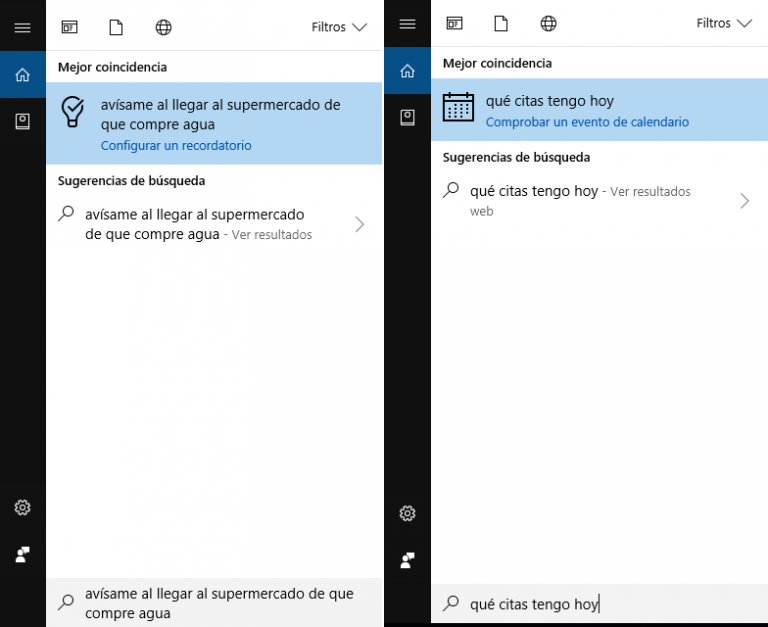Image resolution: width=768 pixels, height=627 pixels.
Task: Click the calendar icon beside 'qué citas tengo hoy'
Action: [x=458, y=107]
